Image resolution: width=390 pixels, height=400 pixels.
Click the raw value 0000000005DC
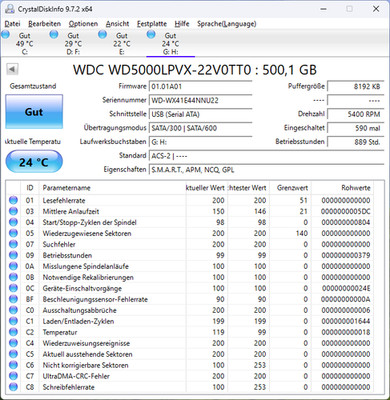346,211
